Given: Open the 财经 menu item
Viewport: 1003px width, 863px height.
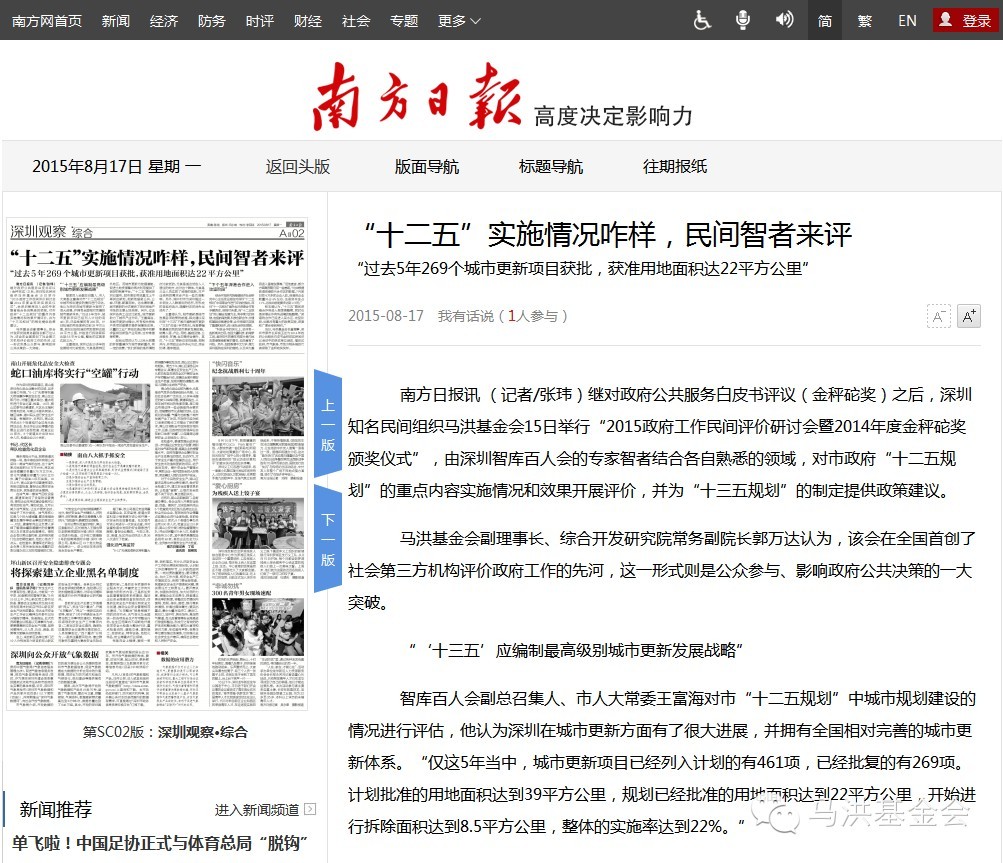Looking at the screenshot, I should click(308, 21).
